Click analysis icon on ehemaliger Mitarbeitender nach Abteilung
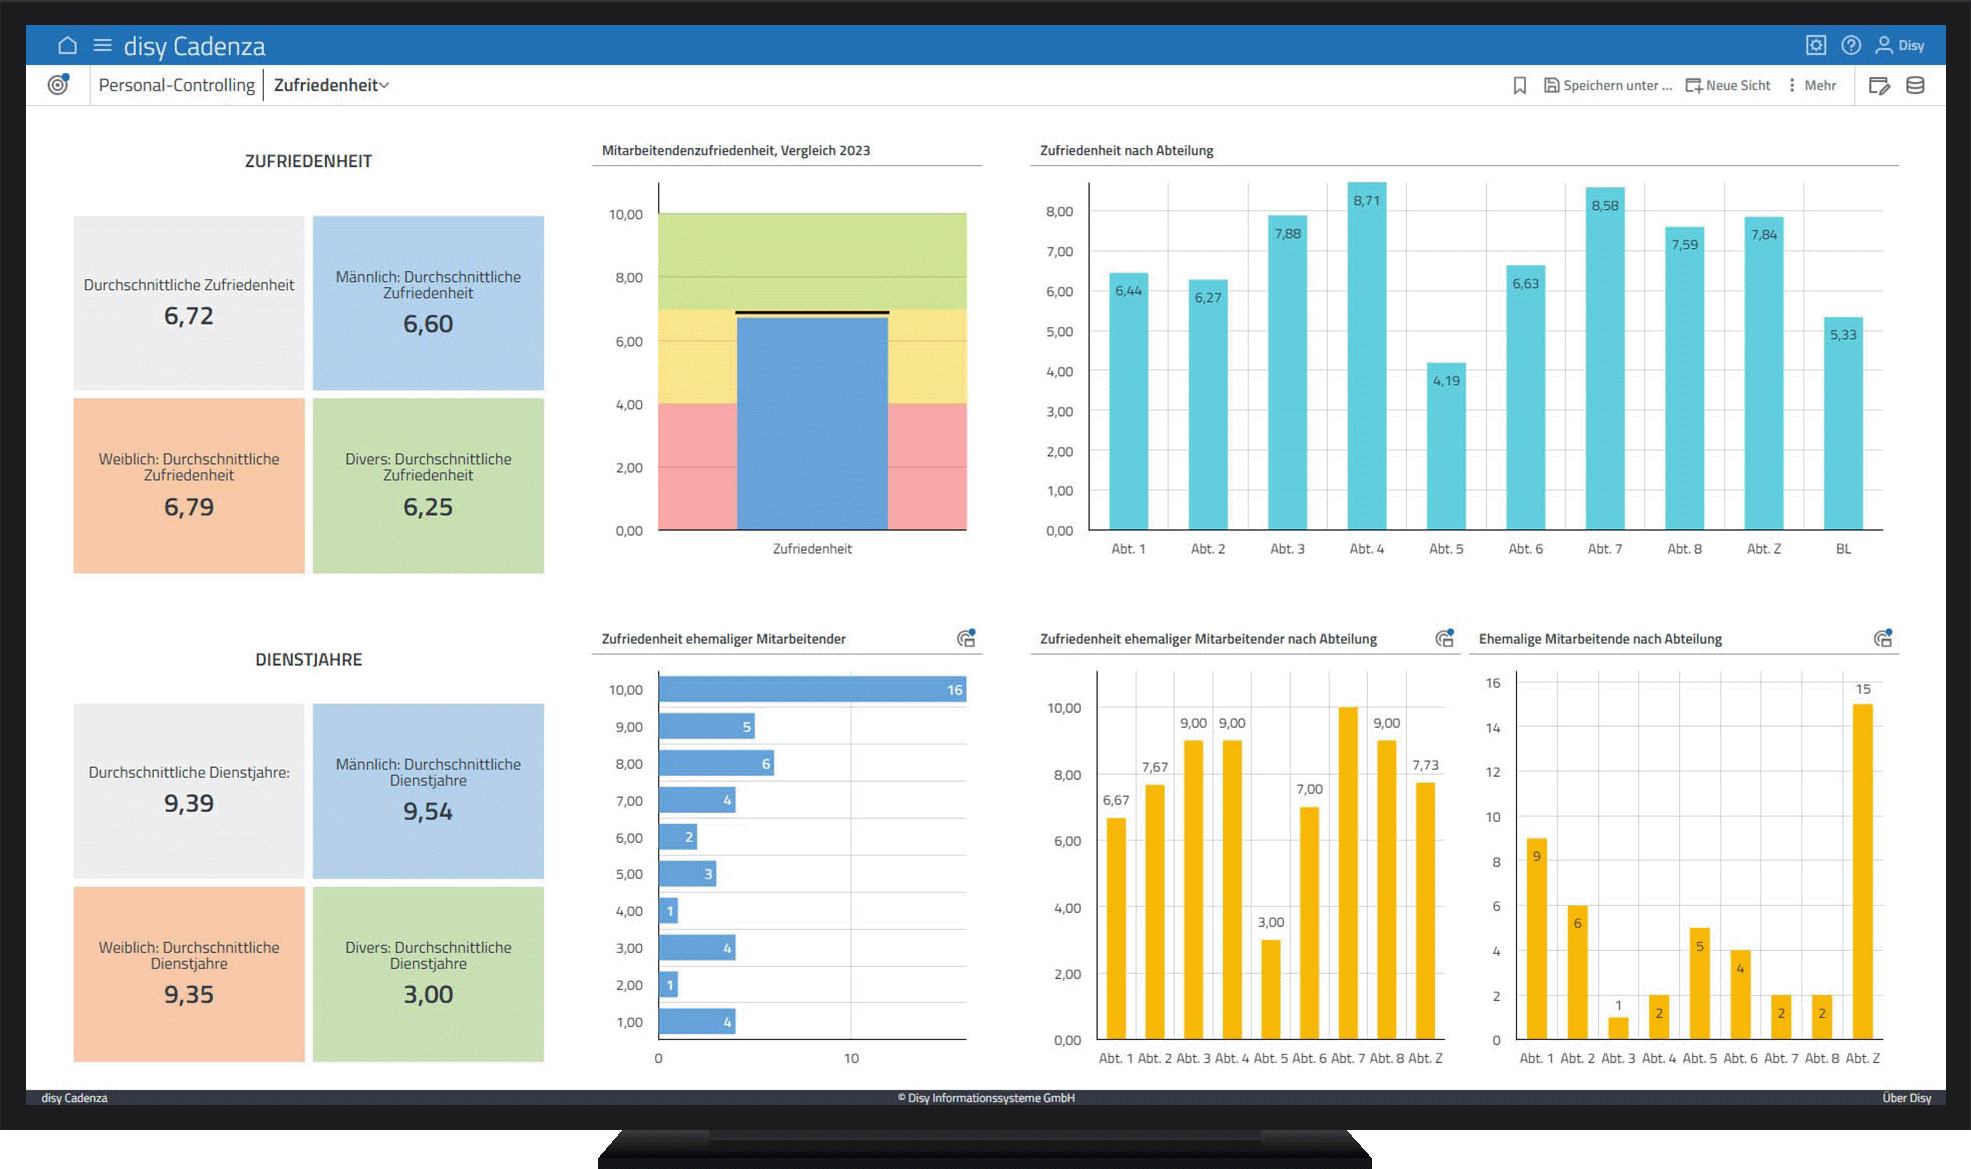This screenshot has height=1169, width=1971. click(x=1444, y=638)
